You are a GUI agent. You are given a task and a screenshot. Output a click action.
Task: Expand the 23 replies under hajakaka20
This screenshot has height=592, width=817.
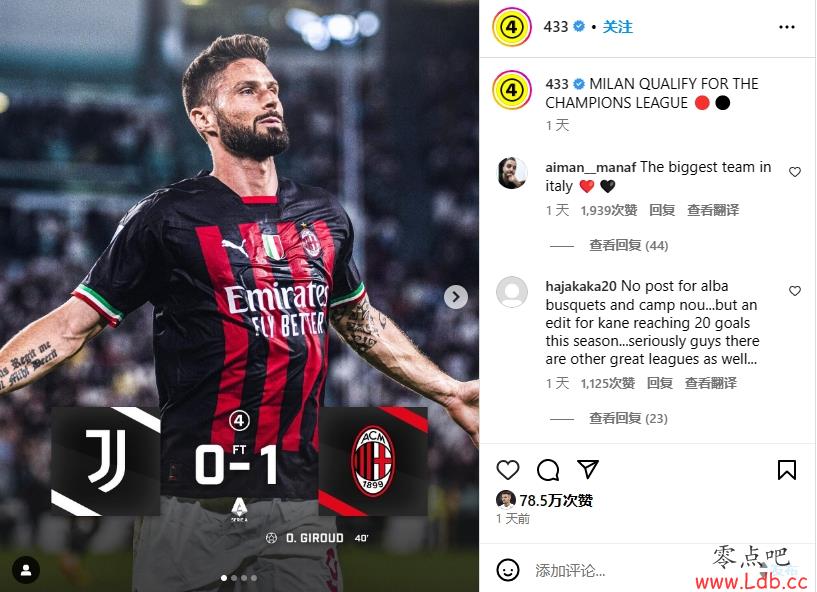coord(628,418)
